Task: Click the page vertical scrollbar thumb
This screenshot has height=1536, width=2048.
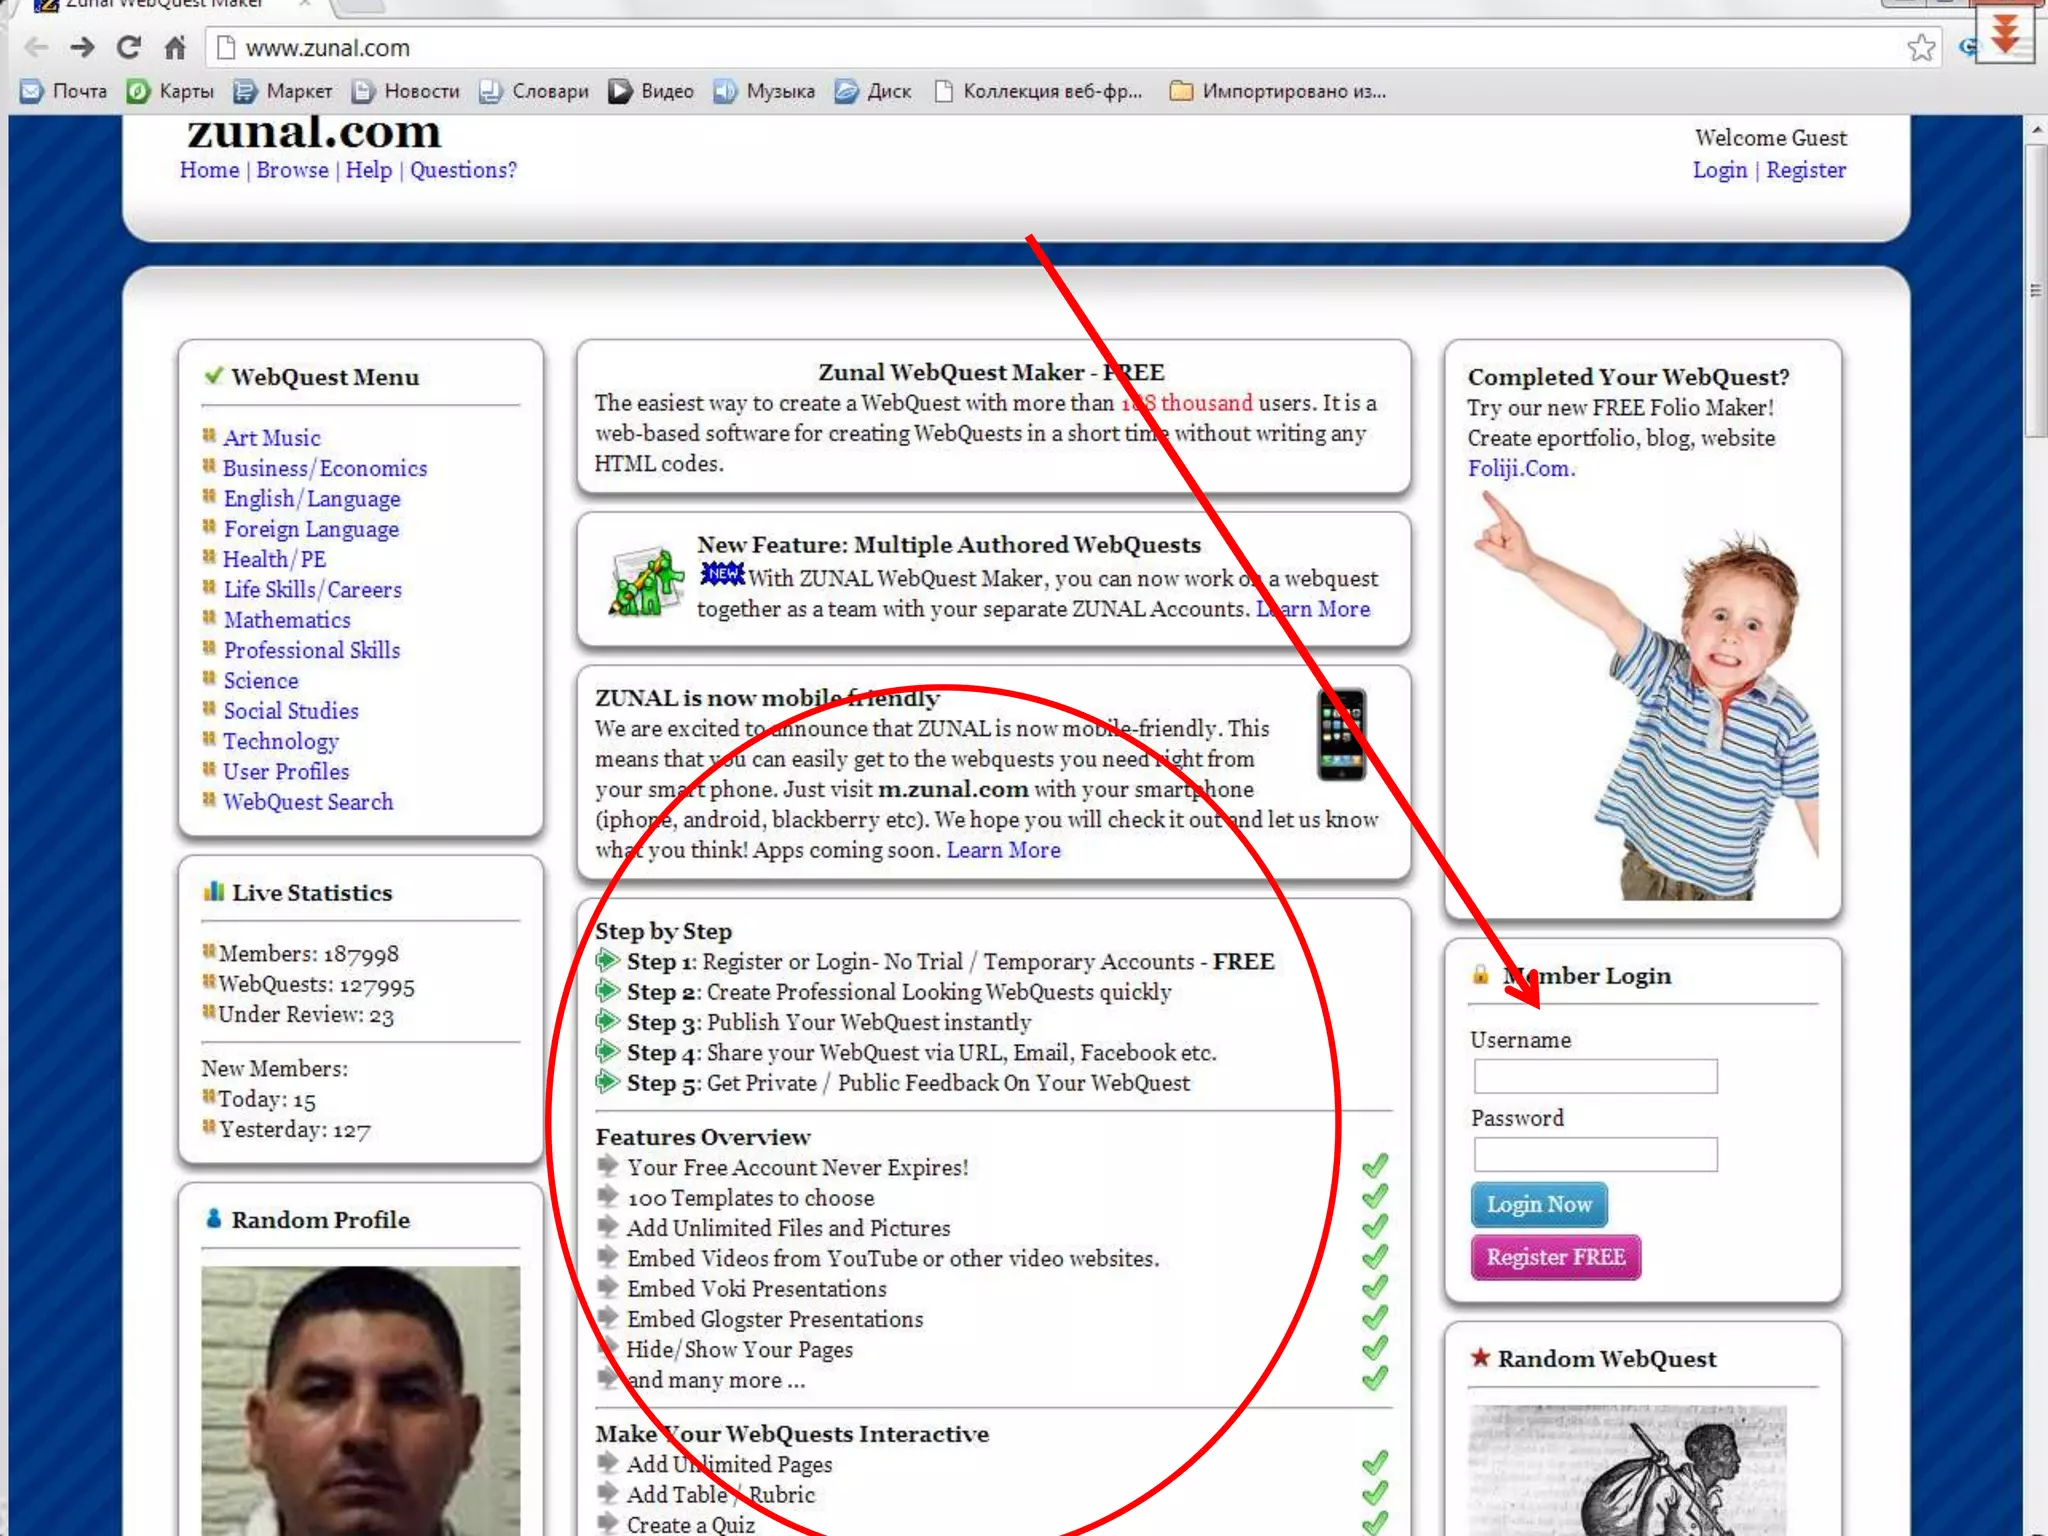Action: click(x=2035, y=290)
